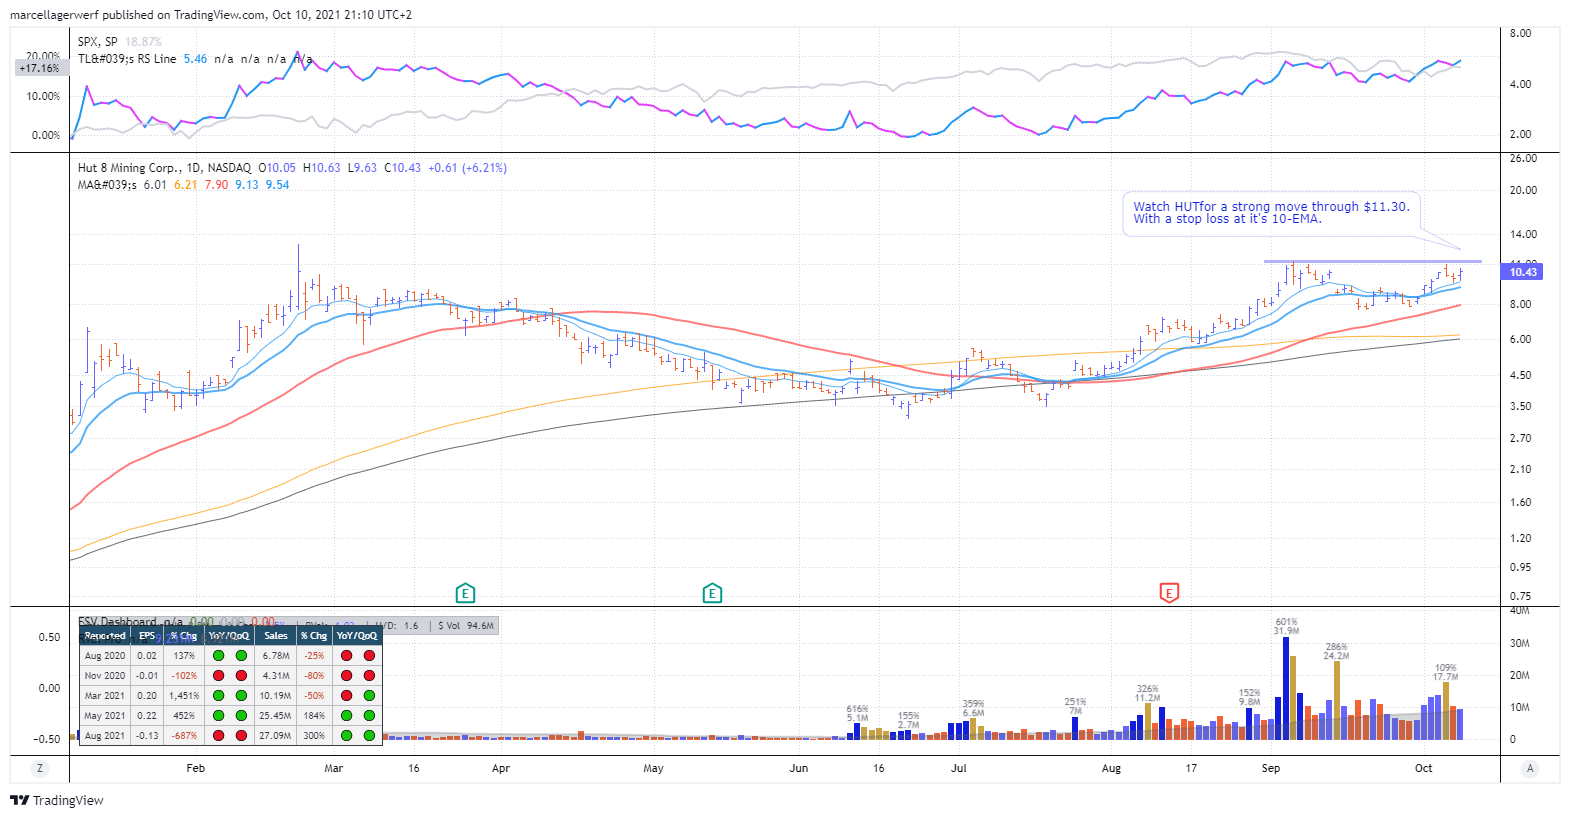This screenshot has width=1570, height=818.
Task: Click the 18.87% SPX value
Action: (143, 42)
